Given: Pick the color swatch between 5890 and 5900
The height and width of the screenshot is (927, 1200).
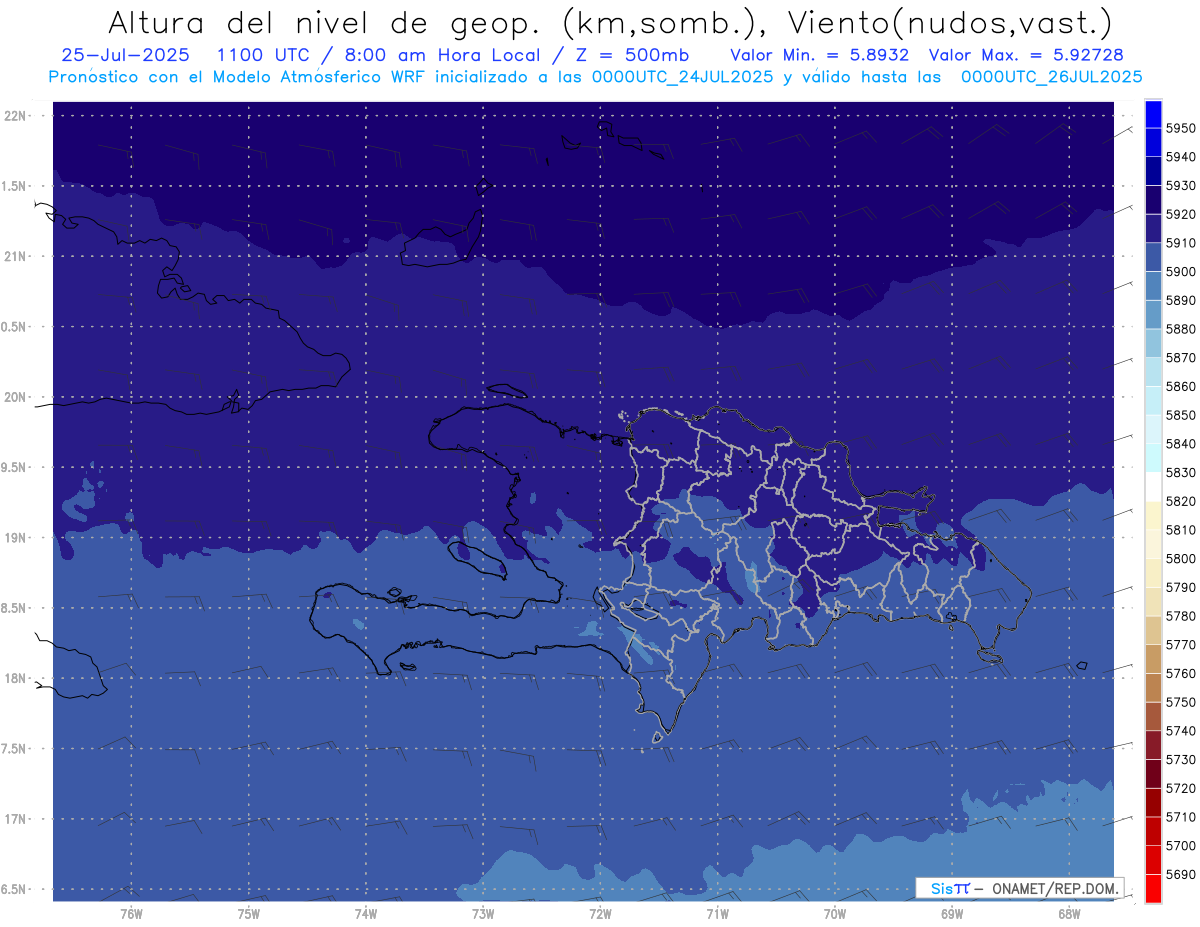Looking at the screenshot, I should [1153, 286].
